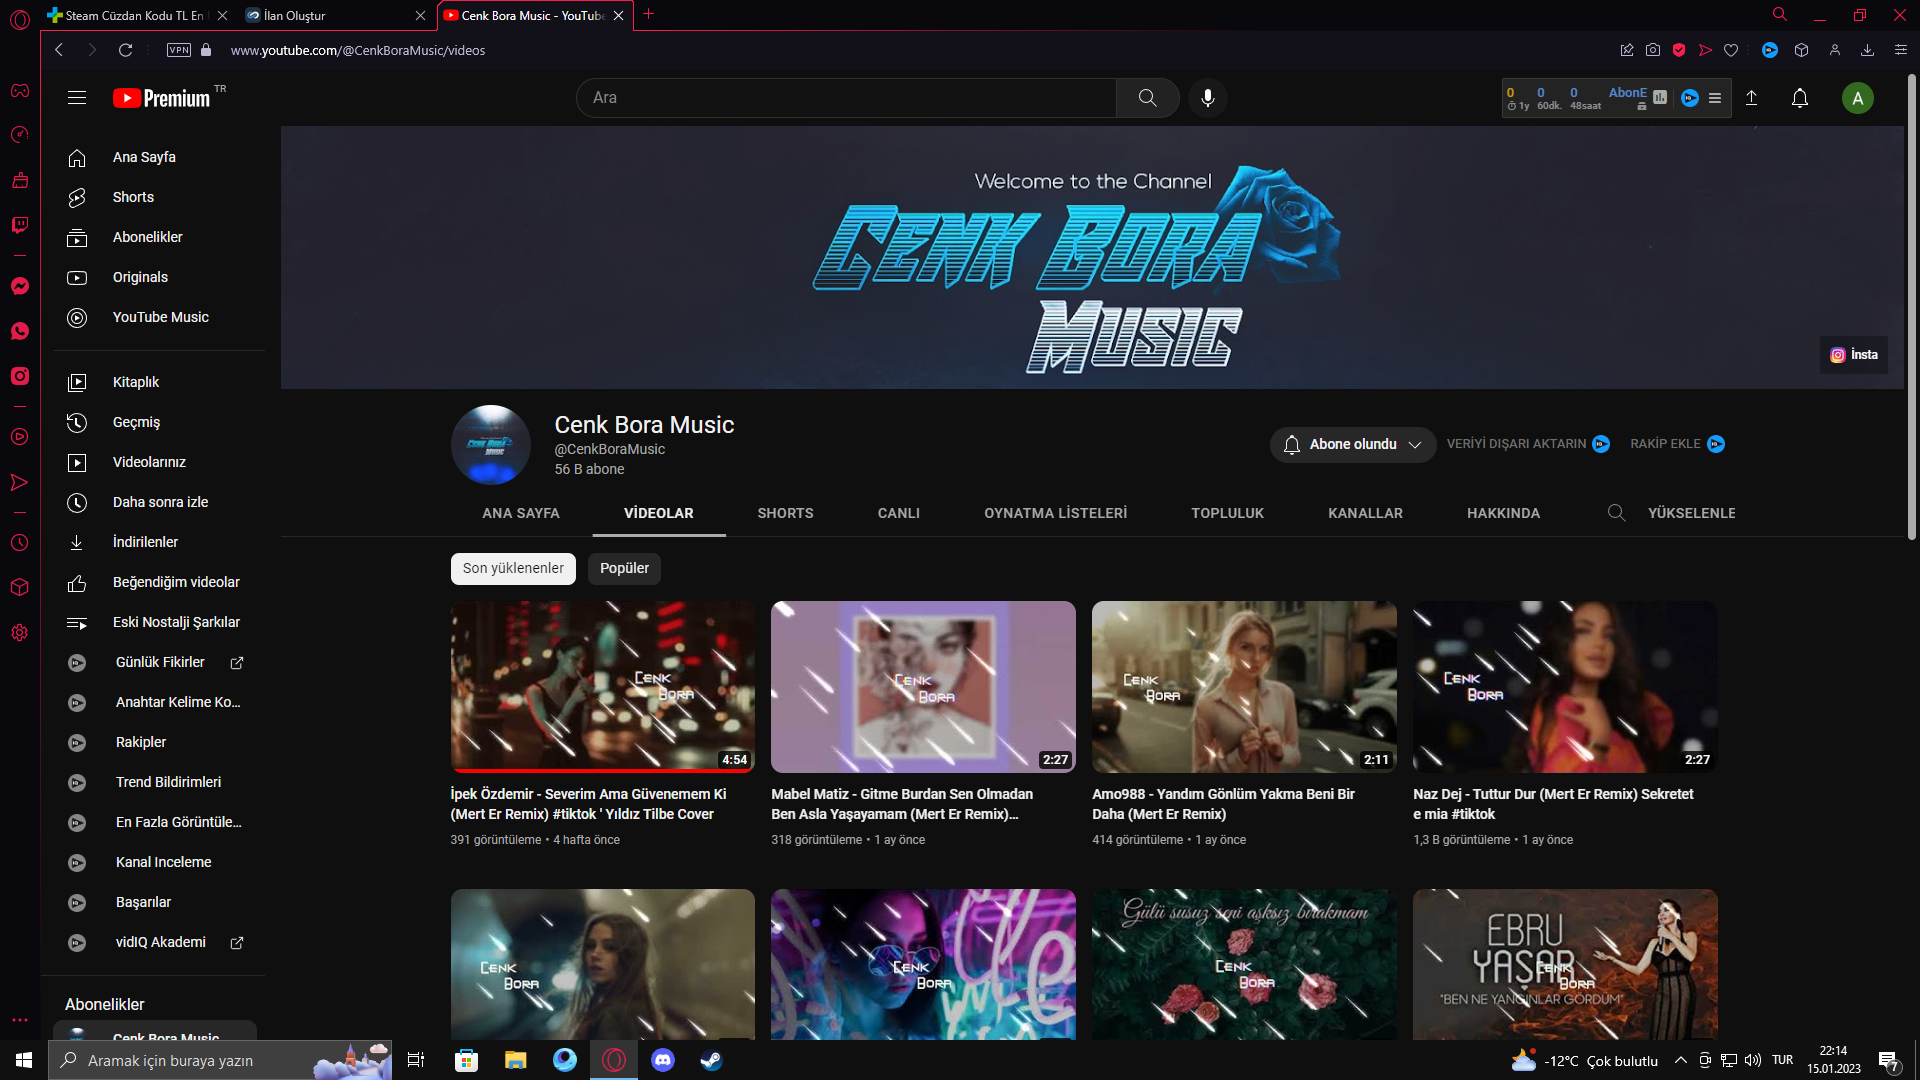This screenshot has height=1080, width=1920.
Task: Click Windows taskbar search box
Action: pos(220,1060)
